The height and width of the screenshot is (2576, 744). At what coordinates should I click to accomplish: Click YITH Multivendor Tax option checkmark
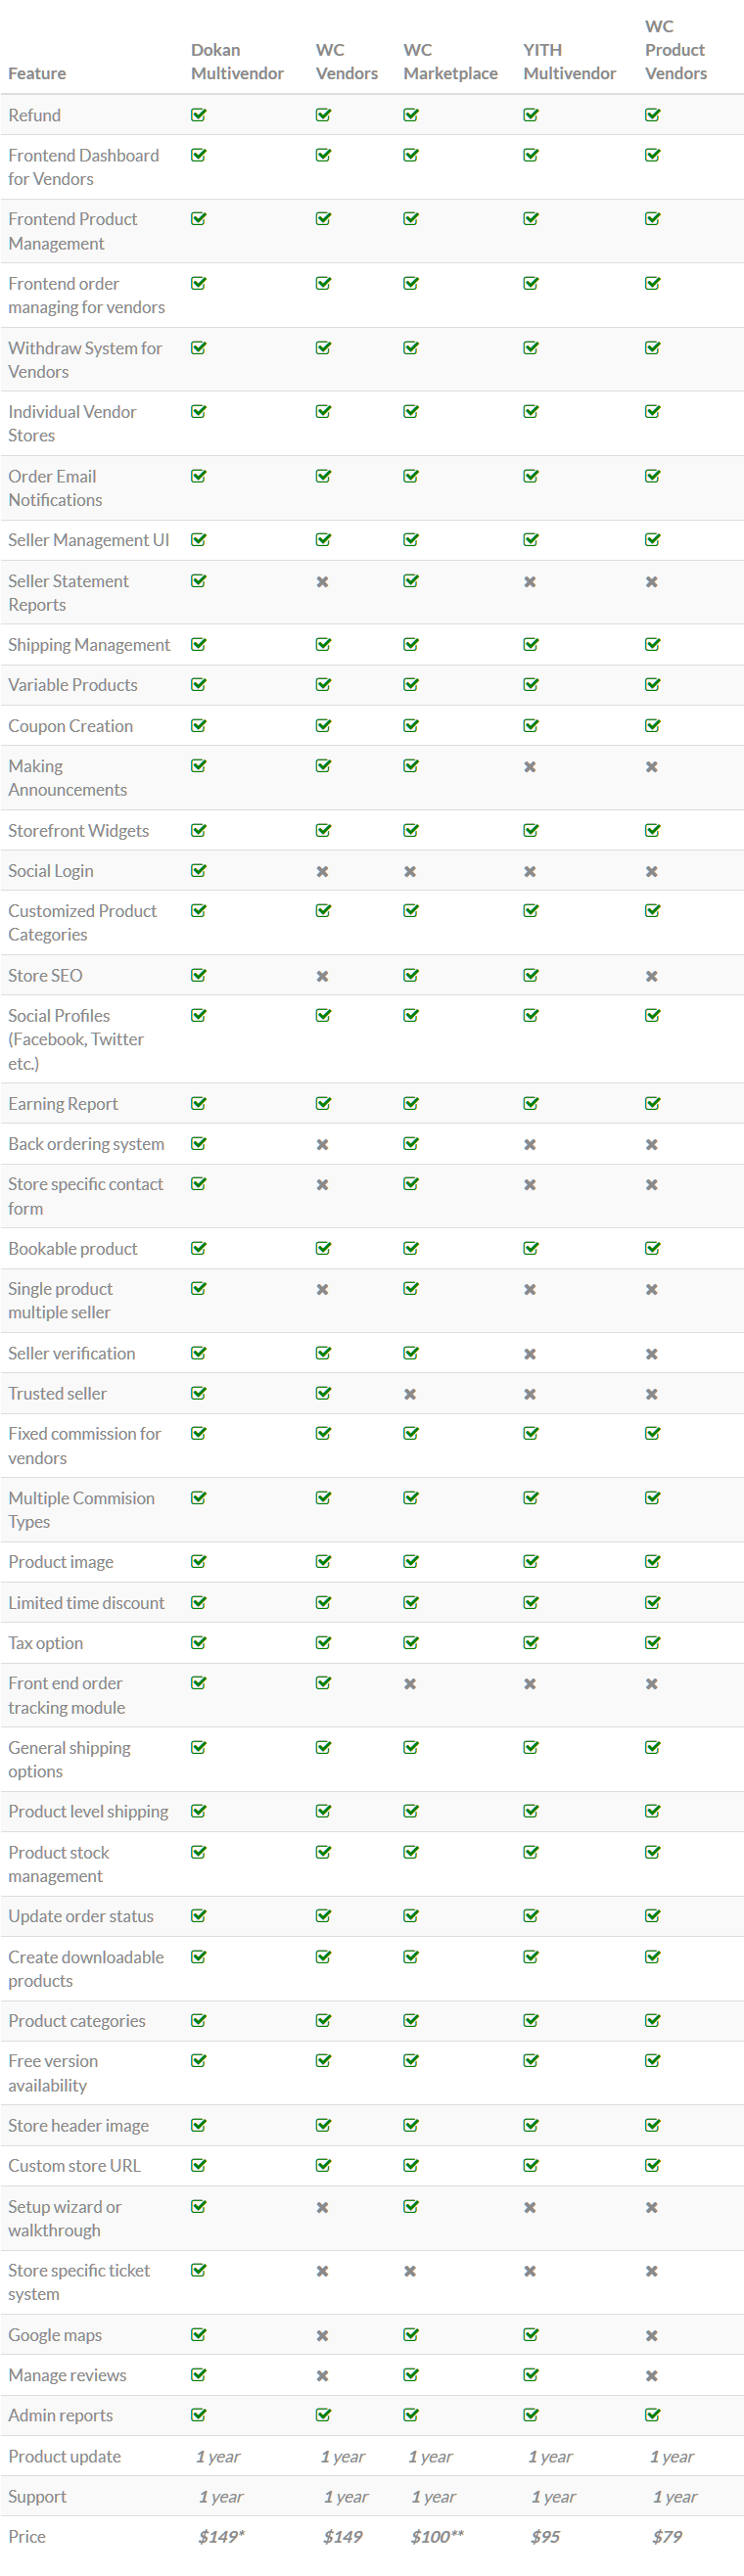tap(531, 1643)
